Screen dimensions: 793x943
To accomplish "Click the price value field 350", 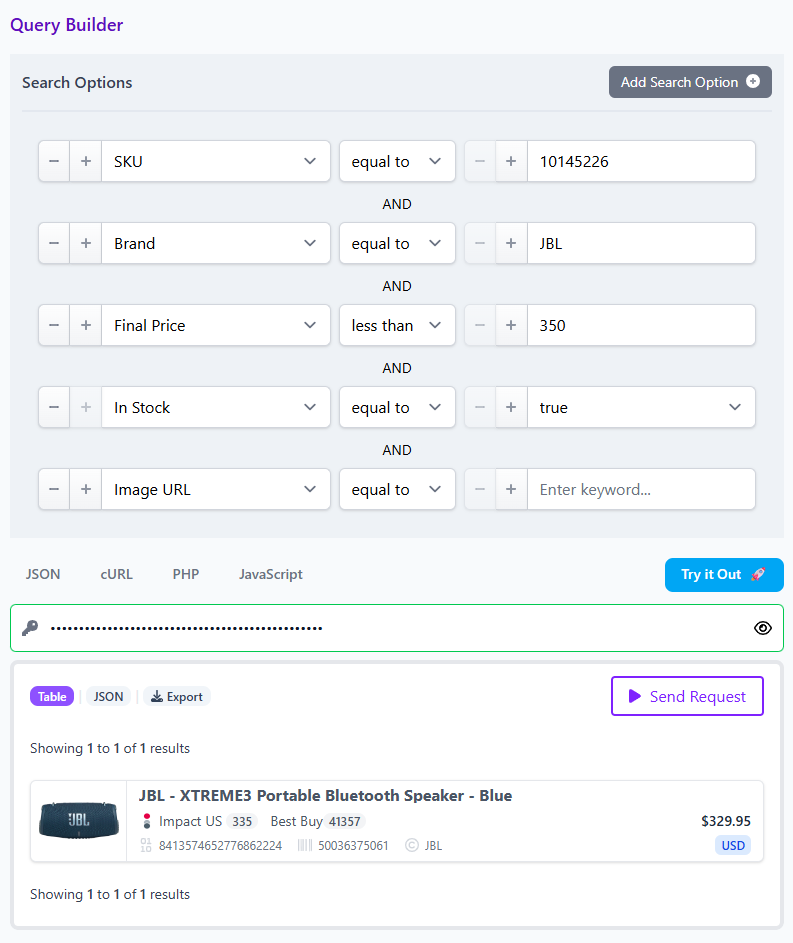I will coord(641,325).
